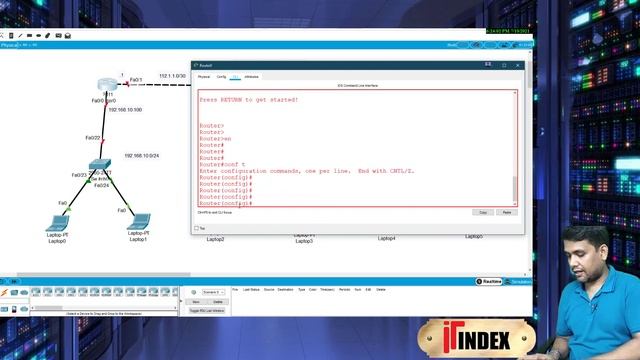Click the router icon in the topology

click(x=107, y=84)
